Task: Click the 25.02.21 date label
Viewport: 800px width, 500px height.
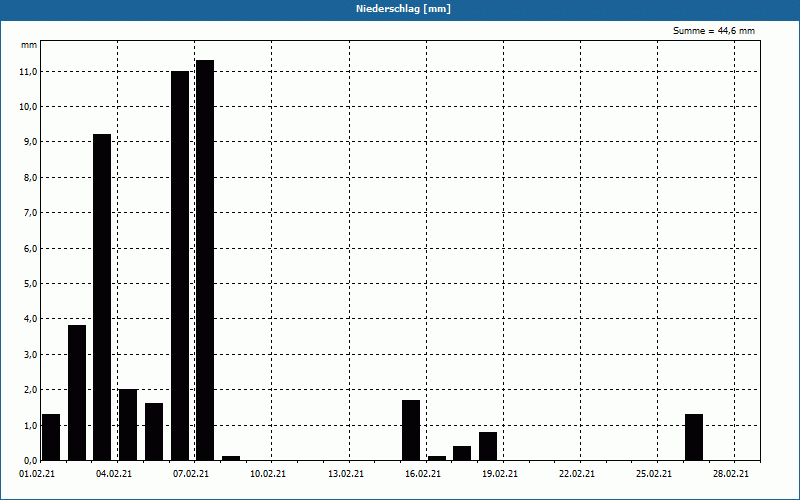Action: point(654,474)
